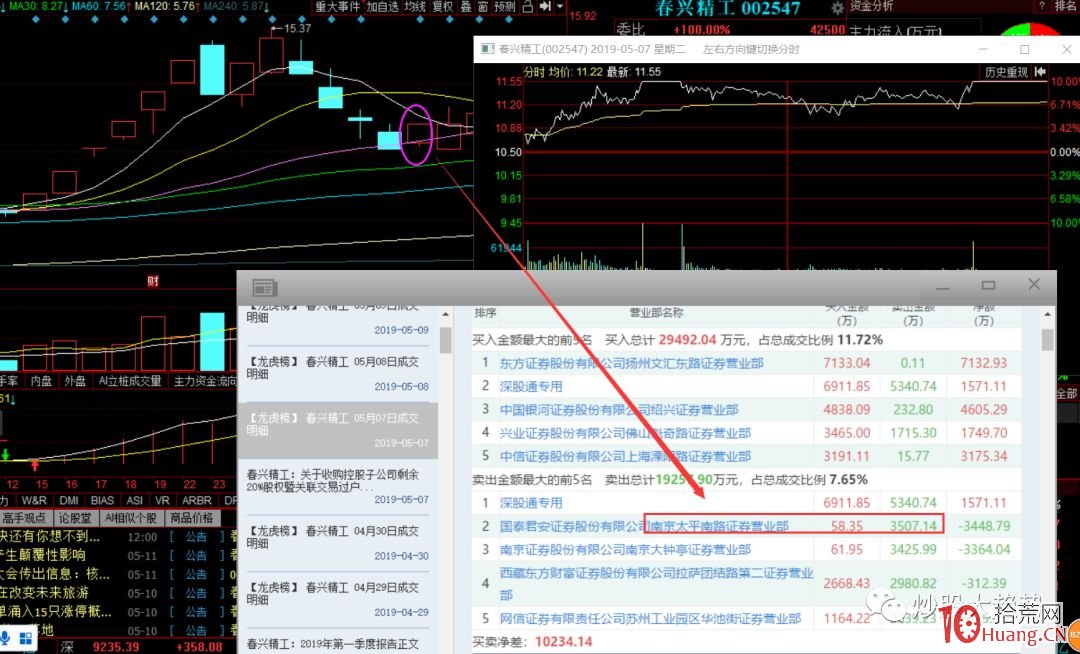Click the red up-arrow signal in the indicator chart
1080x654 pixels.
(35, 465)
